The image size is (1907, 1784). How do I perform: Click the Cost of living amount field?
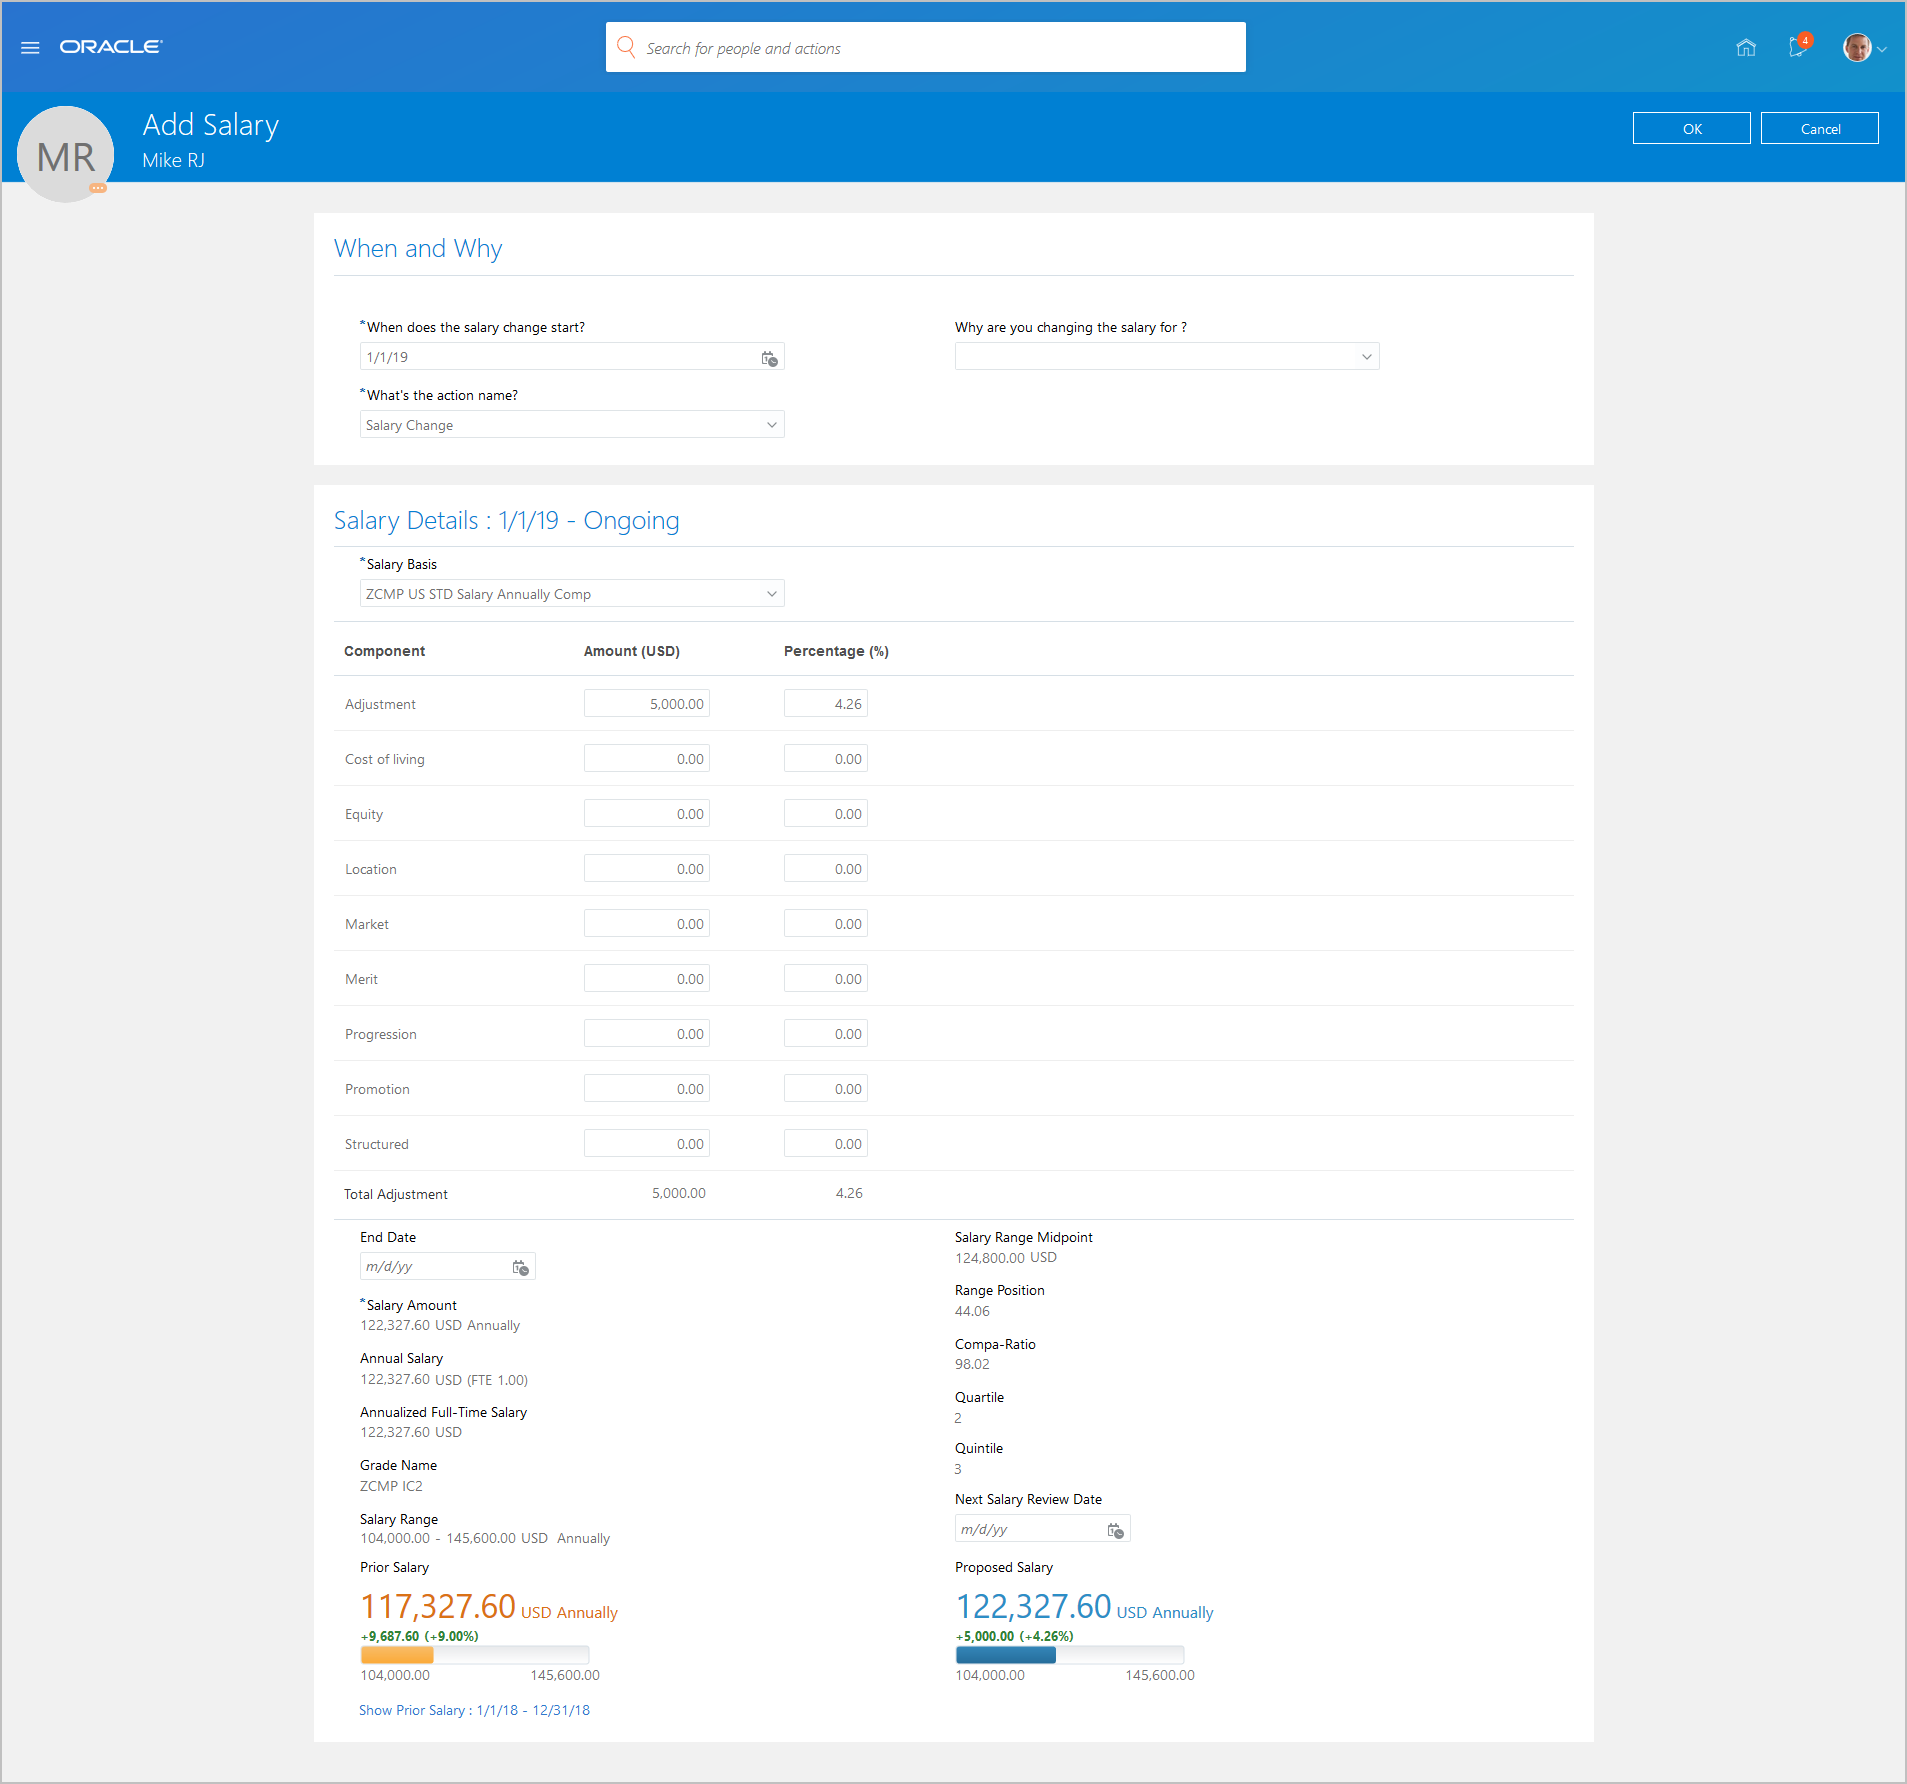(647, 759)
